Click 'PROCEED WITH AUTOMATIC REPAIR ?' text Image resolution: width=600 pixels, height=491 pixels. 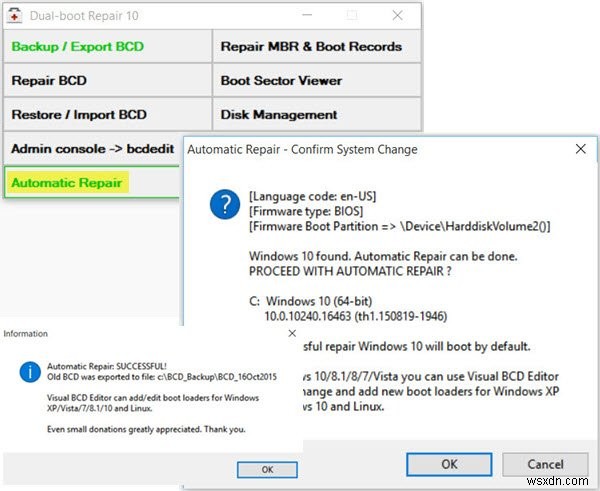point(350,271)
